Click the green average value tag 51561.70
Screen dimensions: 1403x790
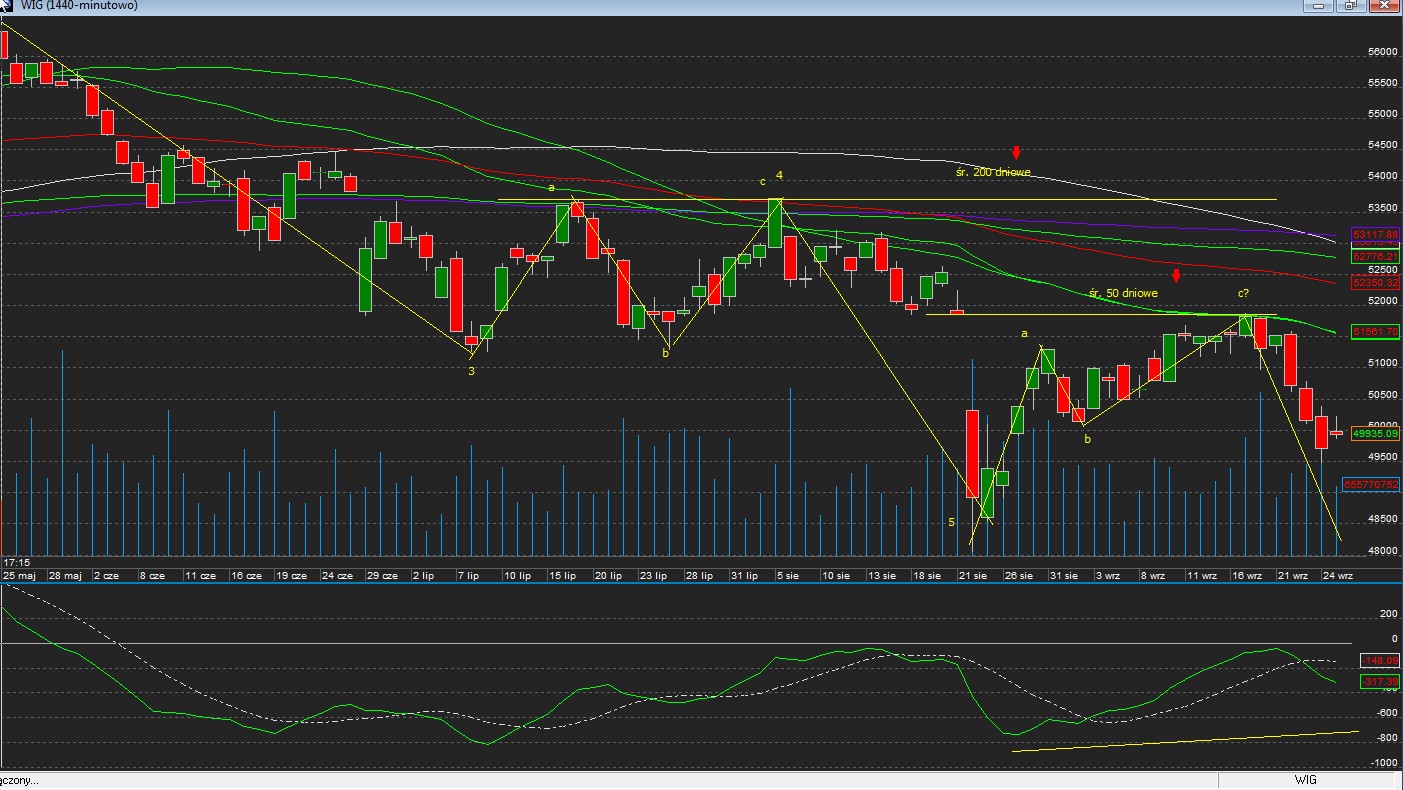click(1375, 331)
